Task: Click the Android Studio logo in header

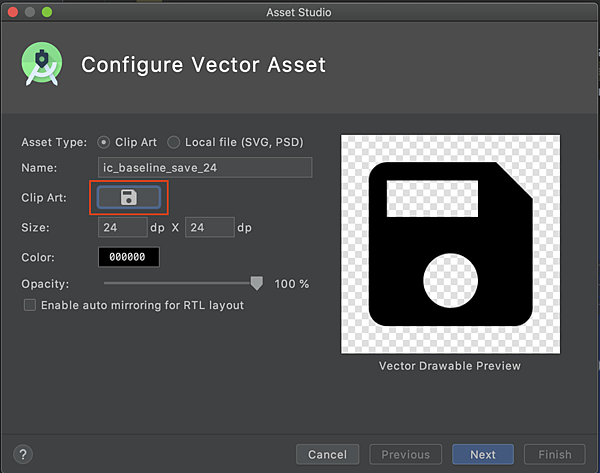Action: click(42, 64)
